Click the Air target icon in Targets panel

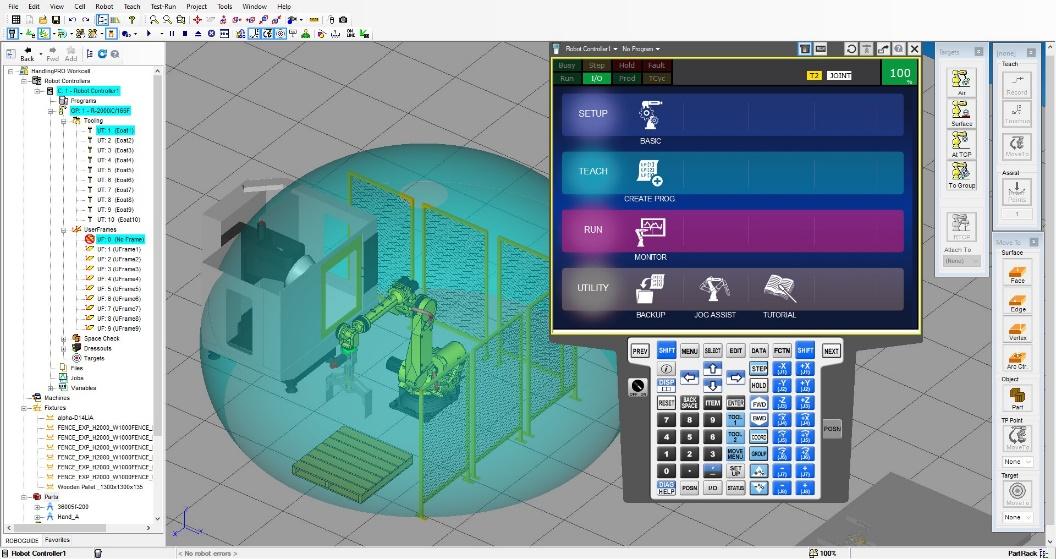pos(961,83)
